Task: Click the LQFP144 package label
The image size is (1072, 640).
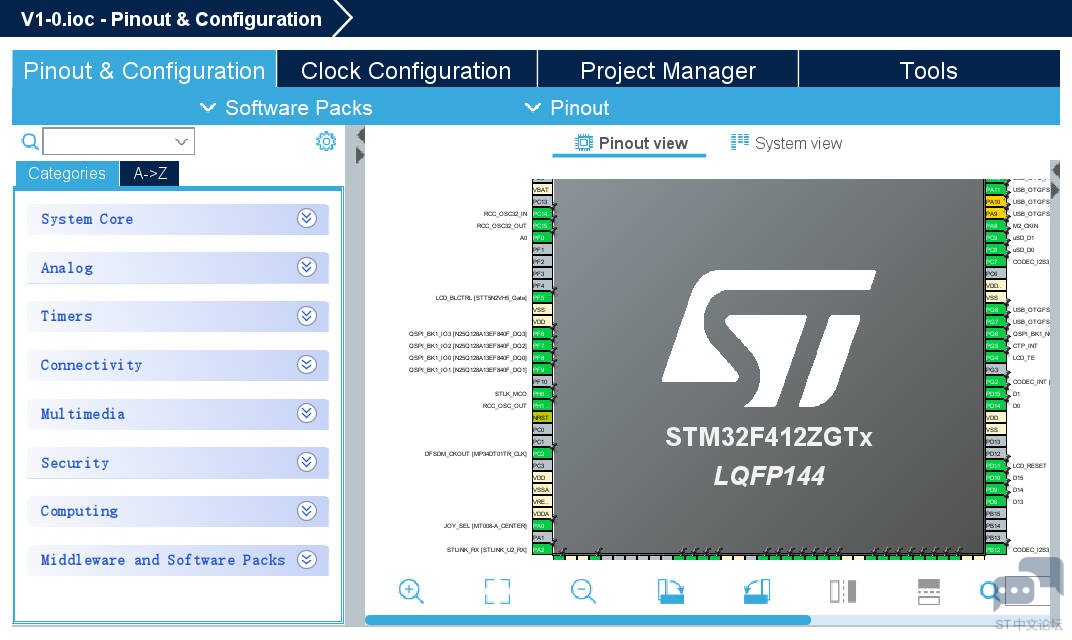Action: point(769,476)
